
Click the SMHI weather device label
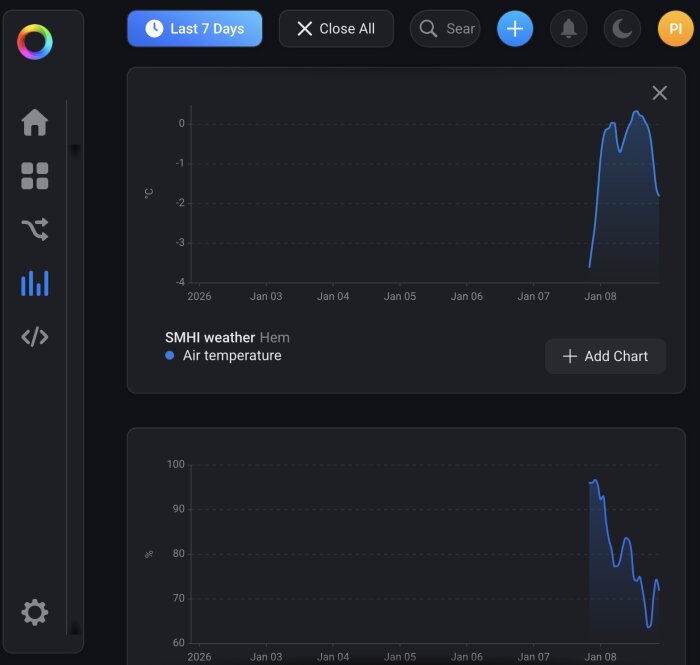(210, 337)
